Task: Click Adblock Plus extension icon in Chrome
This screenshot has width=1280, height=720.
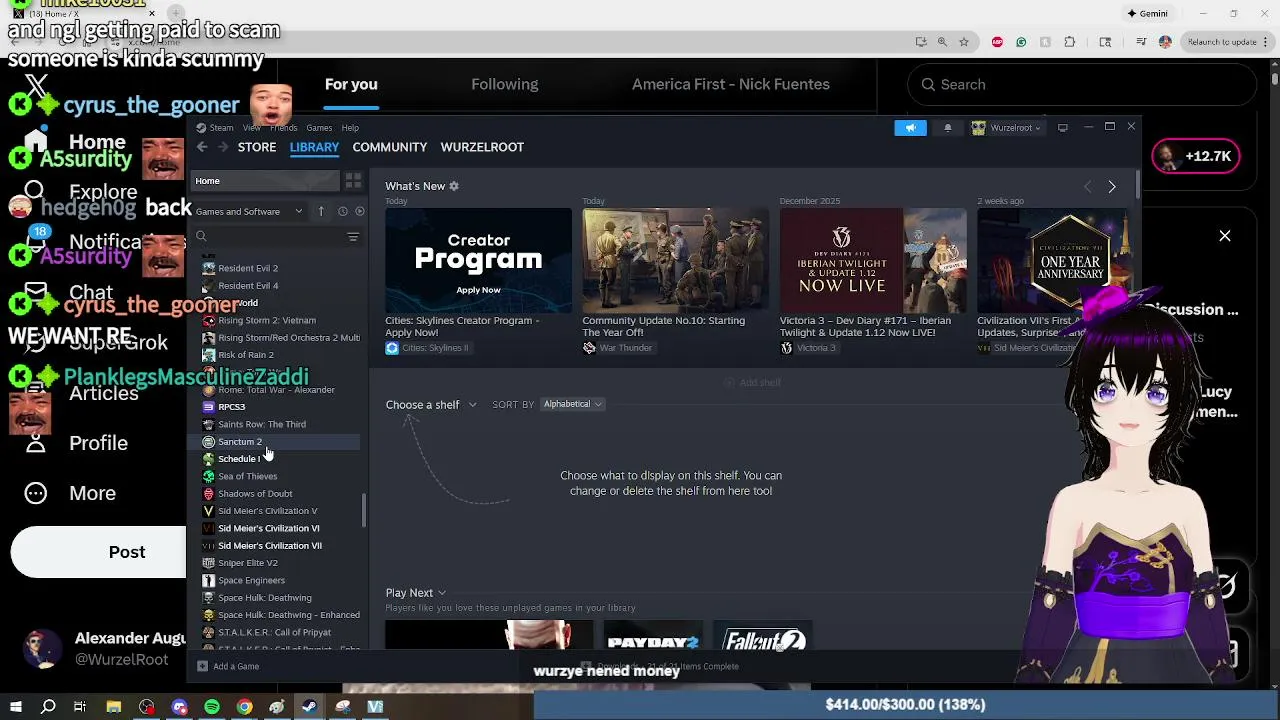Action: pos(997,42)
